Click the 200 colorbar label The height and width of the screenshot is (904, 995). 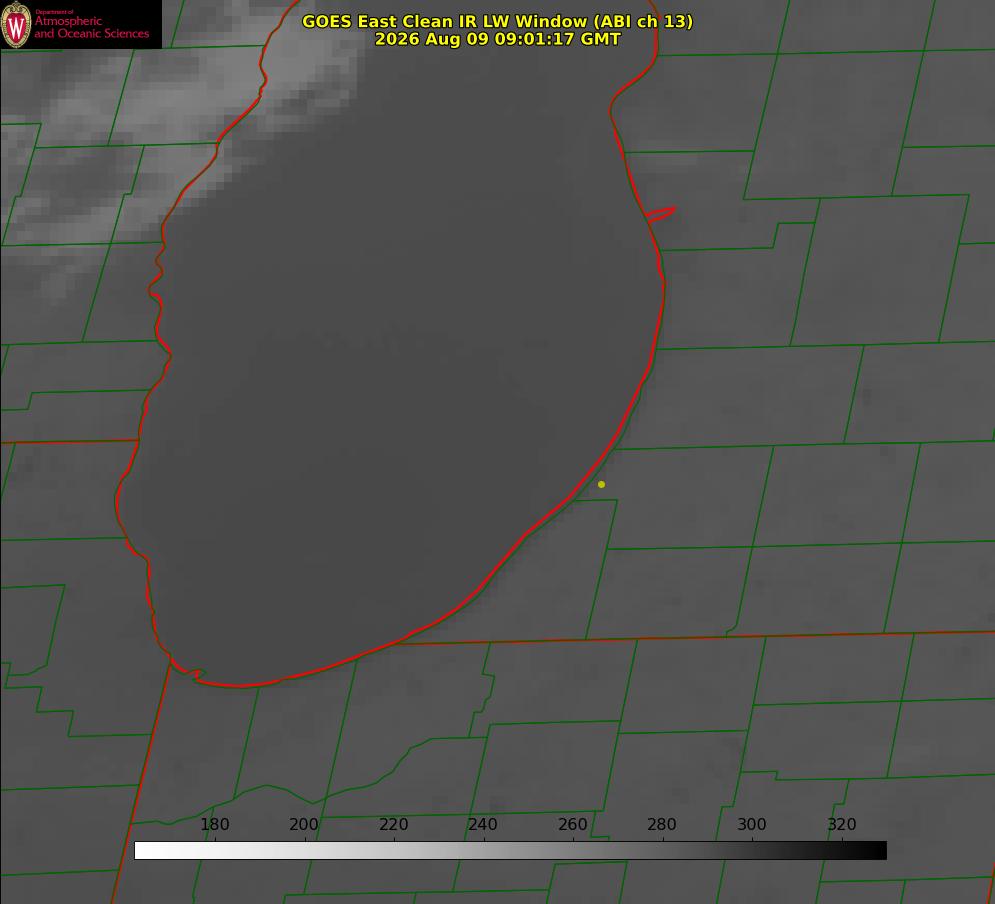(x=304, y=824)
